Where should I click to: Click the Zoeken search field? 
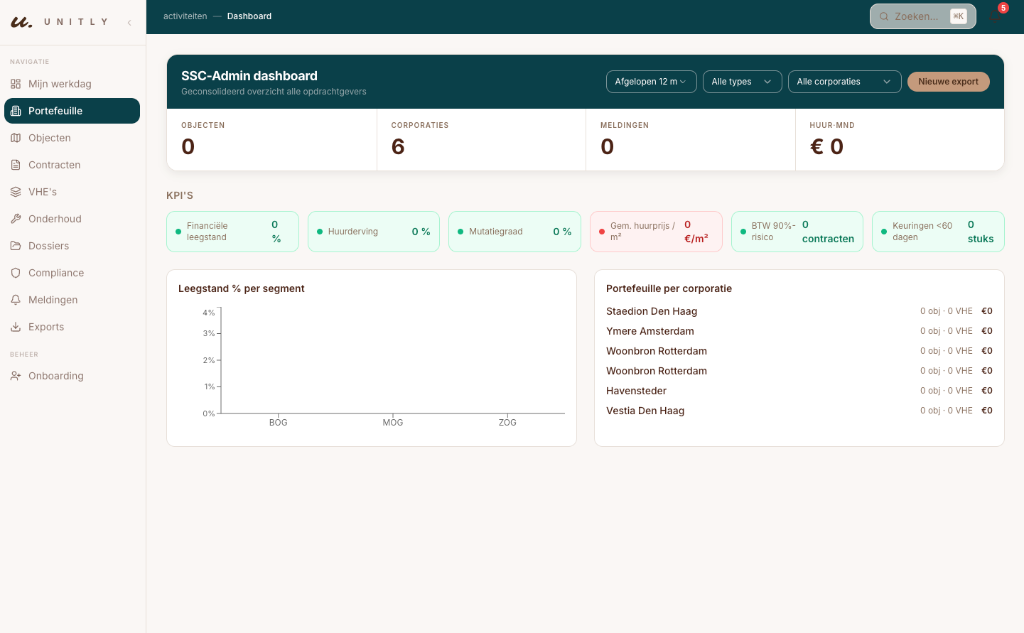(923, 16)
